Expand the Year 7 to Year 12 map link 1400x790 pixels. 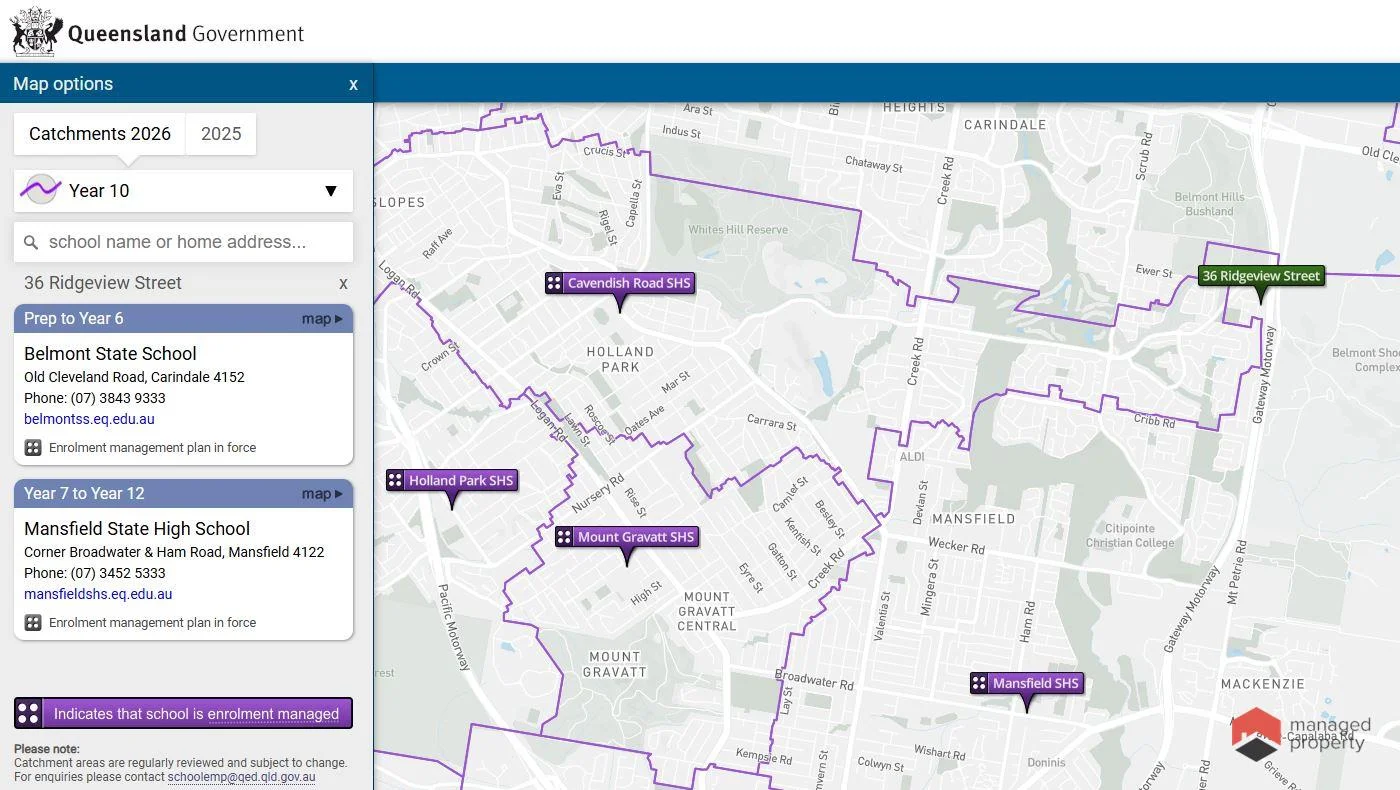(322, 494)
